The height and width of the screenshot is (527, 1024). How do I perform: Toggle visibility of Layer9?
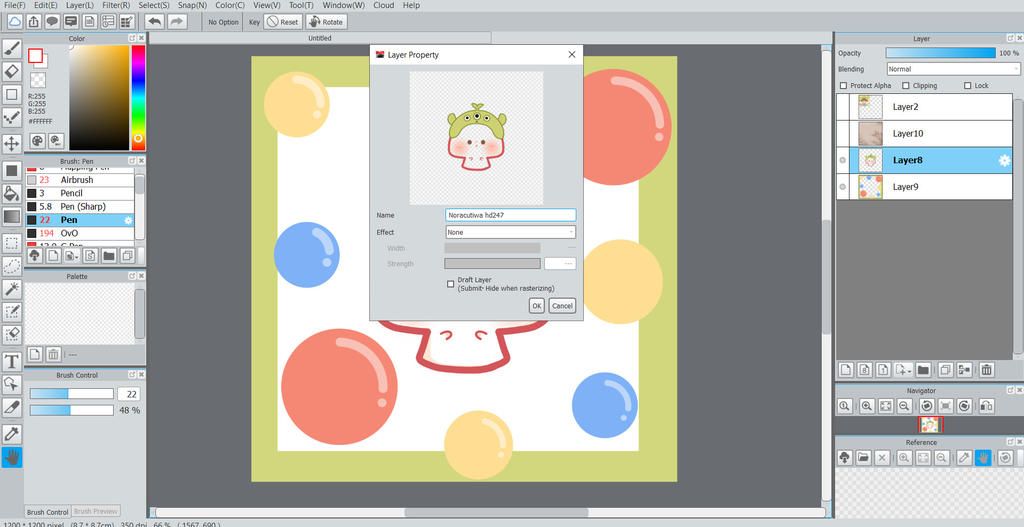(x=842, y=187)
